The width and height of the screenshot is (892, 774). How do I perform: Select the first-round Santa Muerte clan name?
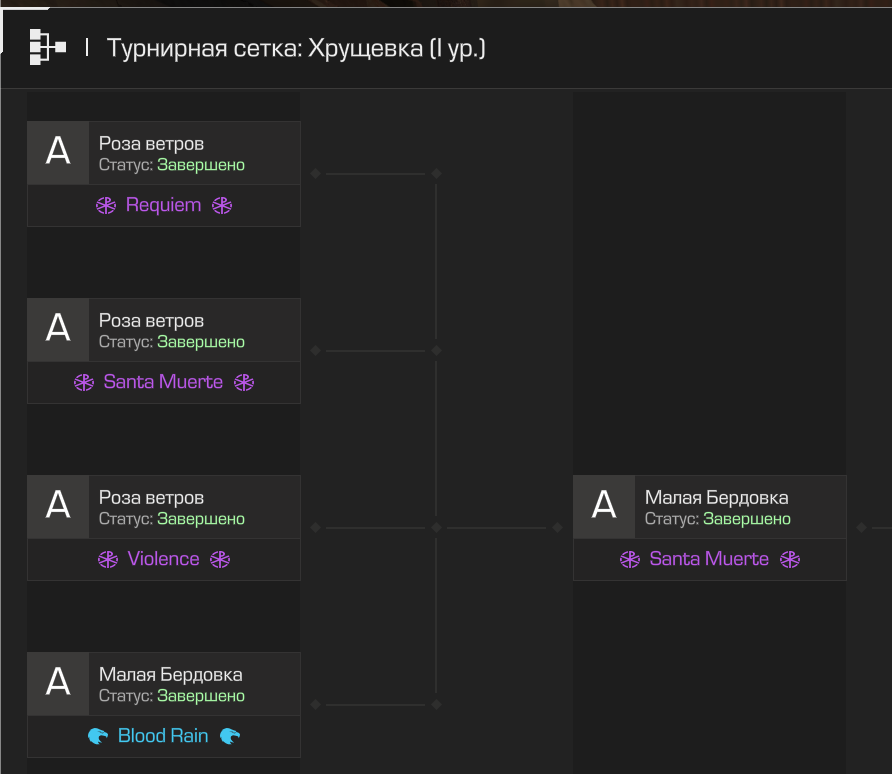(163, 382)
